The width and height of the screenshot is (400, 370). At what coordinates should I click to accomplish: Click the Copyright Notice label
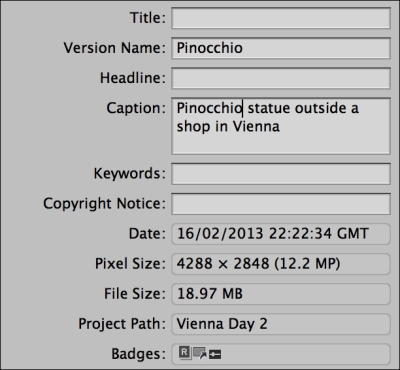pos(104,204)
